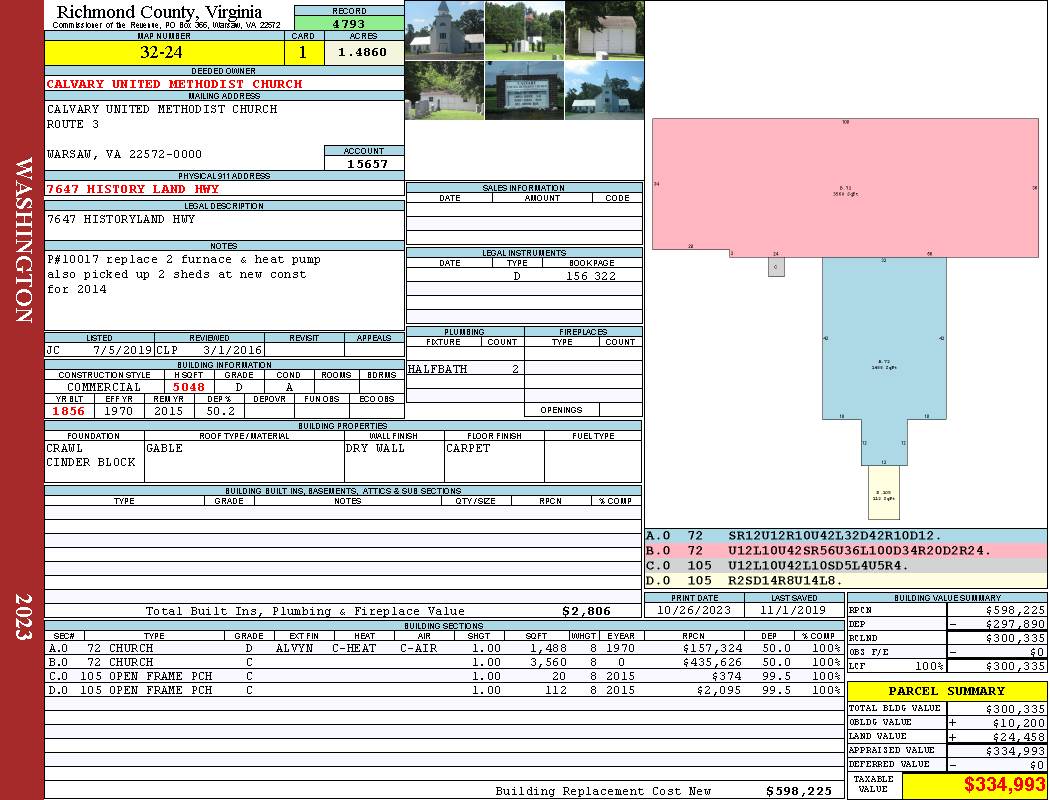Viewport: 1050px width, 800px height.
Task: Click the notes text about P#10017
Action: point(183,274)
